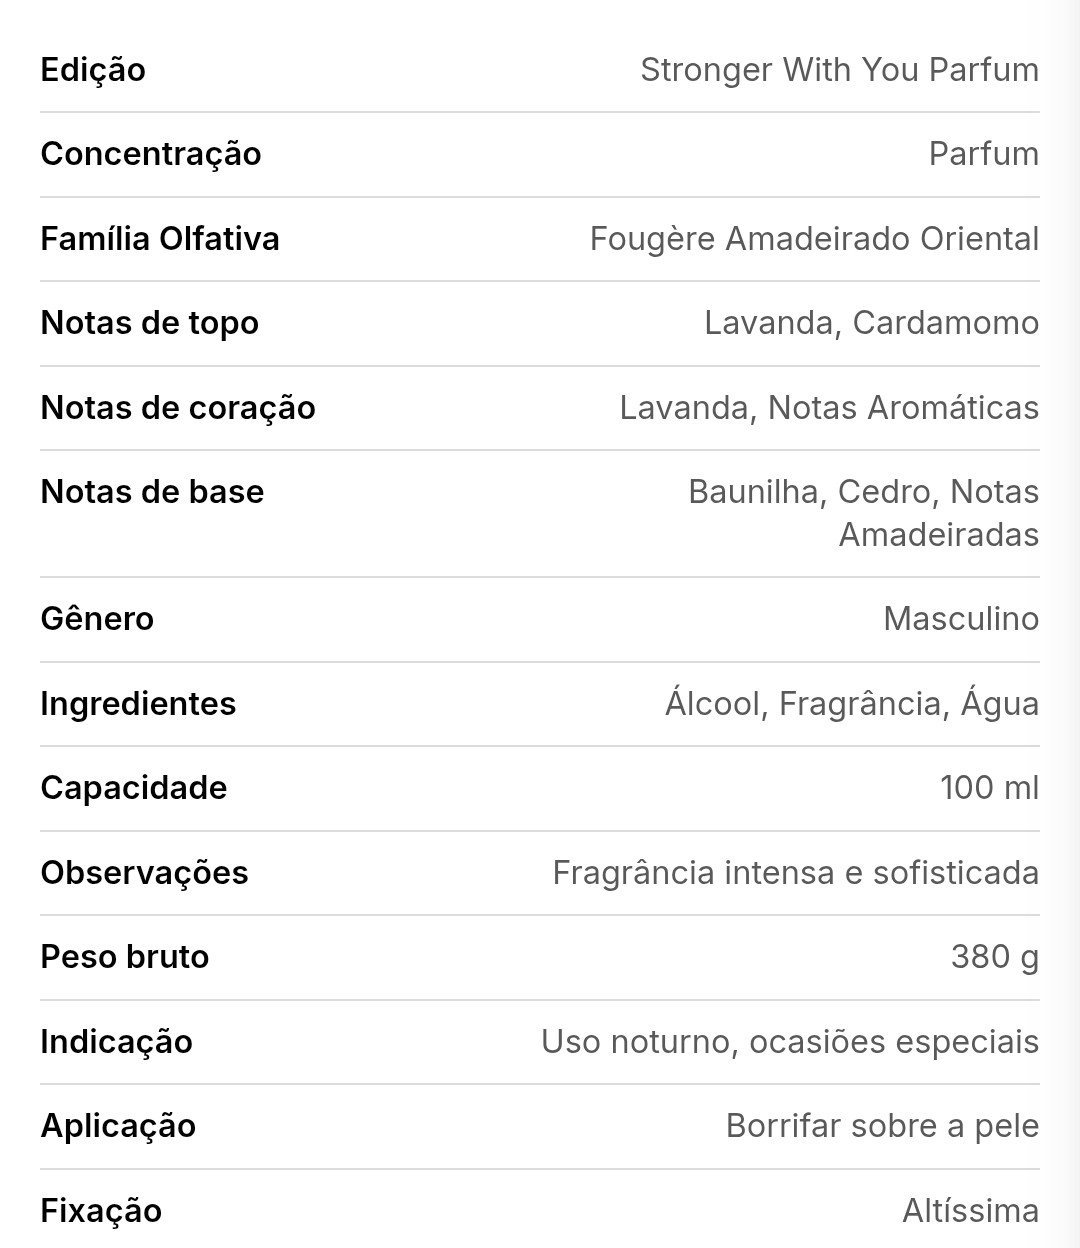Click the 'Stronger With You Parfum' edition value
1080x1248 pixels.
[x=839, y=70]
